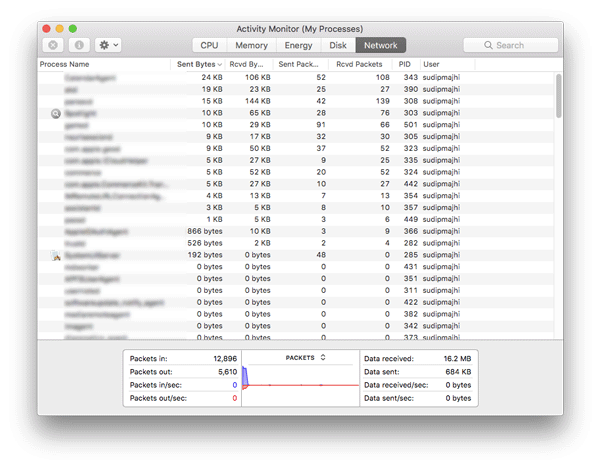Select the row with PID 311
Viewport: 600px width, 468px height.
296,291
